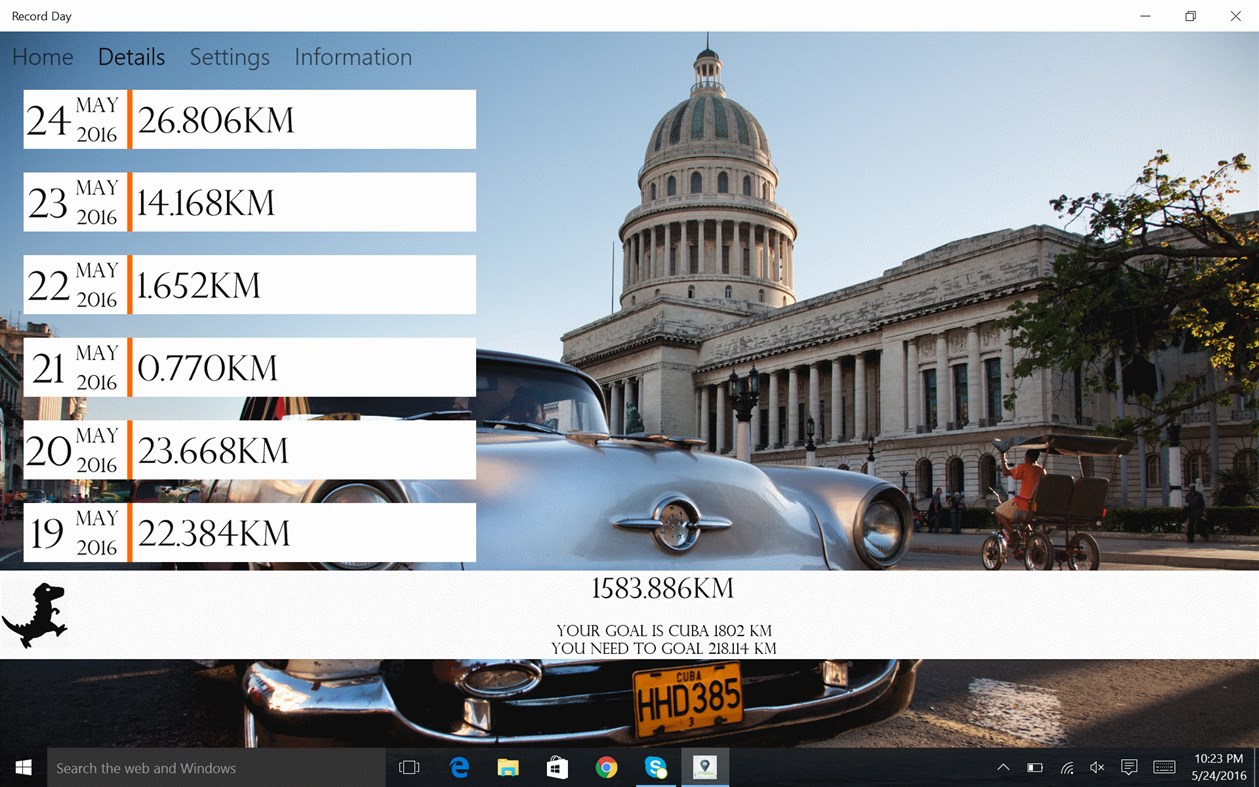Unmute audio via the speaker icon
This screenshot has height=787, width=1259.
pos(1096,767)
